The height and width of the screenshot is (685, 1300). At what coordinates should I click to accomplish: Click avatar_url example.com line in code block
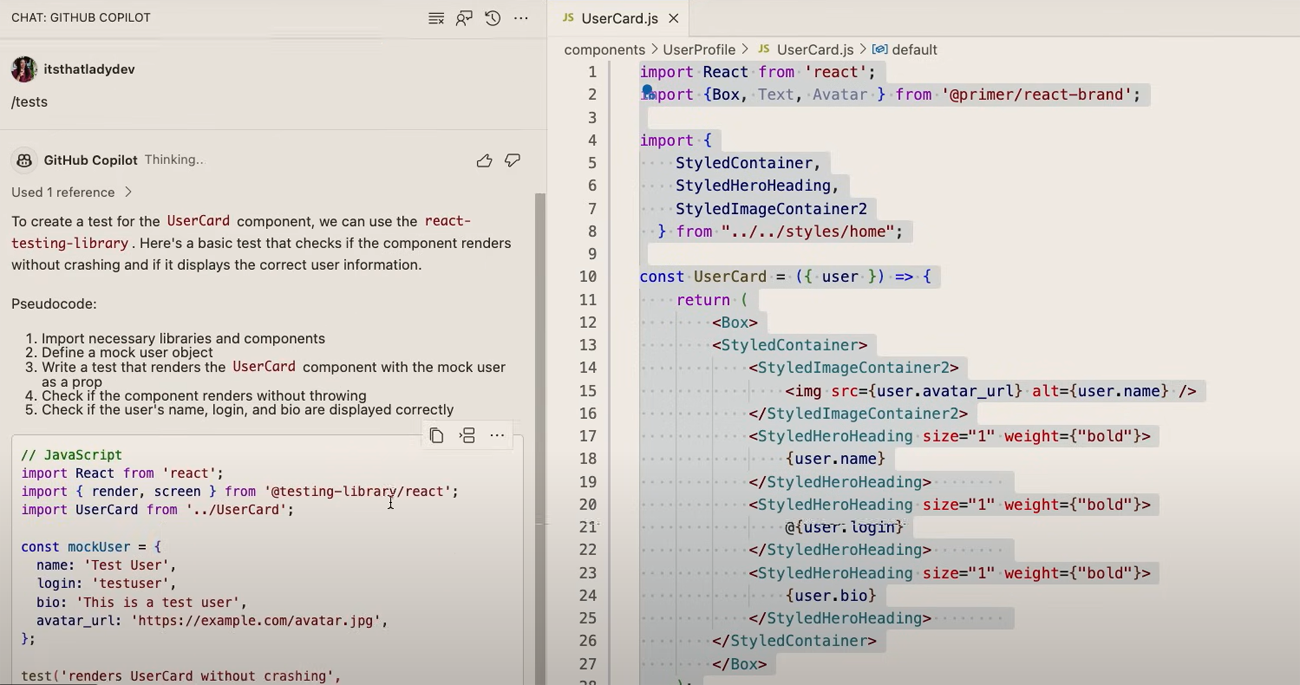[x=212, y=620]
